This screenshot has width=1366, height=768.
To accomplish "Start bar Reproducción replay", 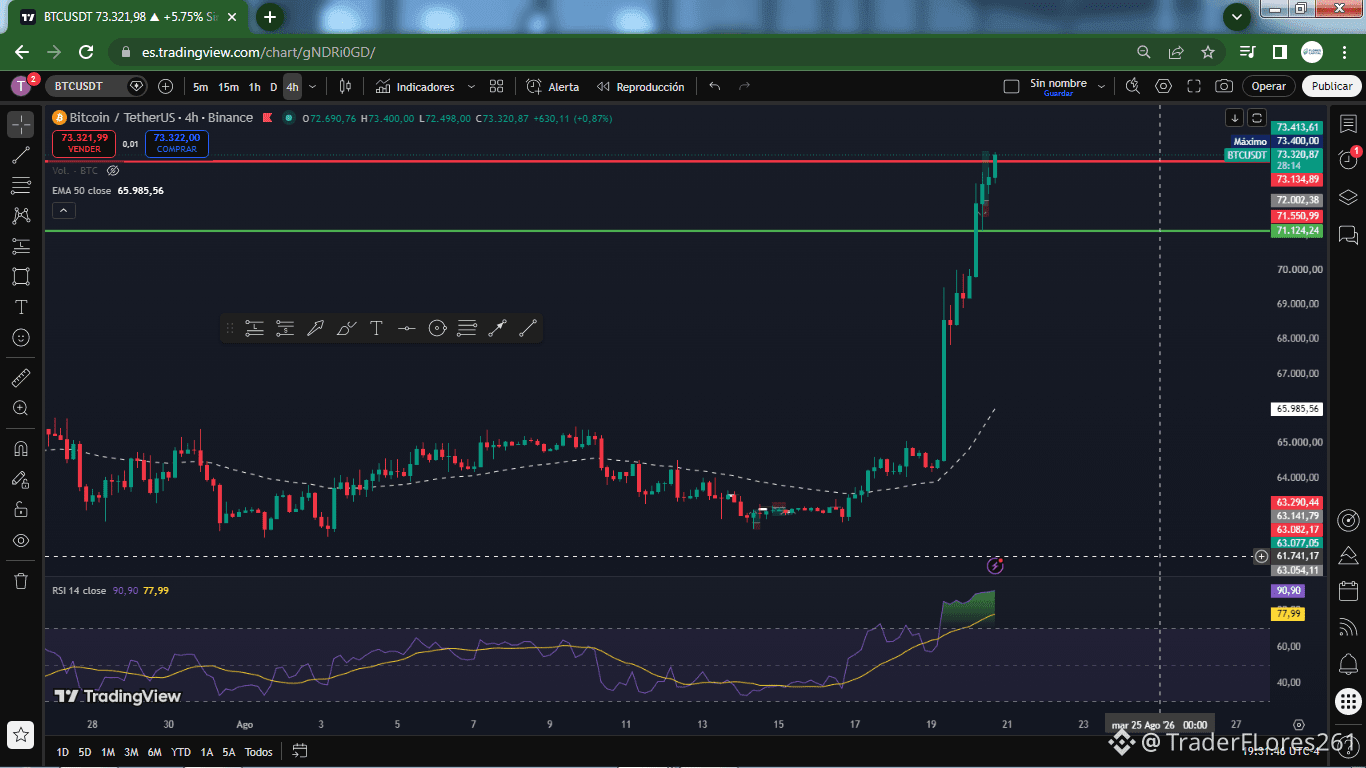I will point(640,87).
